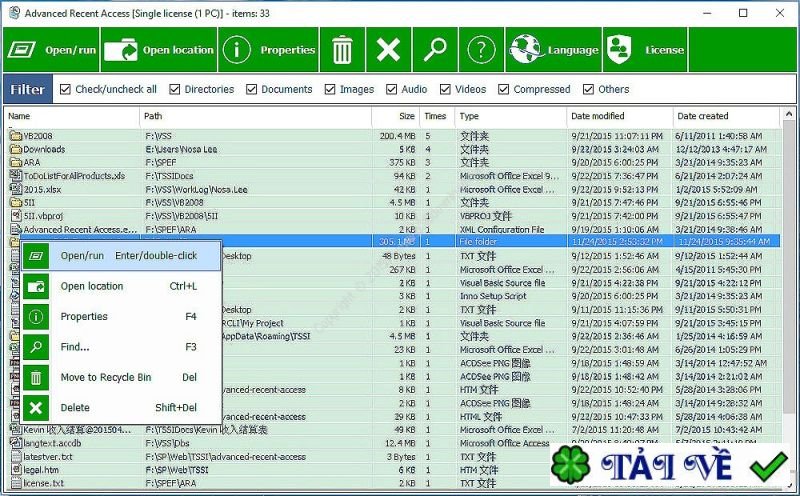Click the Open location toolbar button
800x496 pixels.
coord(159,50)
